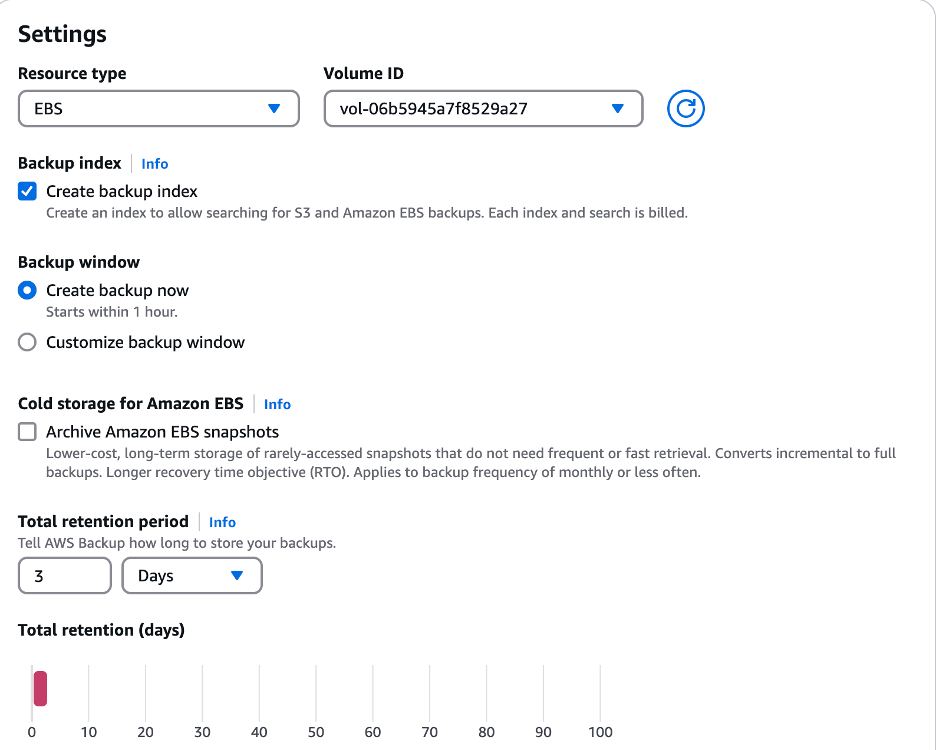
Task: Open Info for Backup index
Action: 155,163
